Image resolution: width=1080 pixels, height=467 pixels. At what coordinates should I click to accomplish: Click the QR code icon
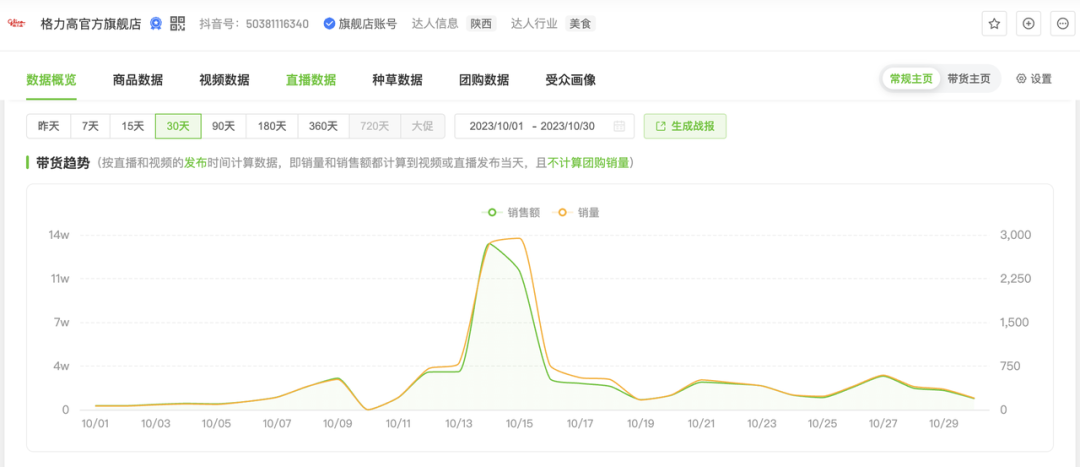pyautogui.click(x=178, y=23)
